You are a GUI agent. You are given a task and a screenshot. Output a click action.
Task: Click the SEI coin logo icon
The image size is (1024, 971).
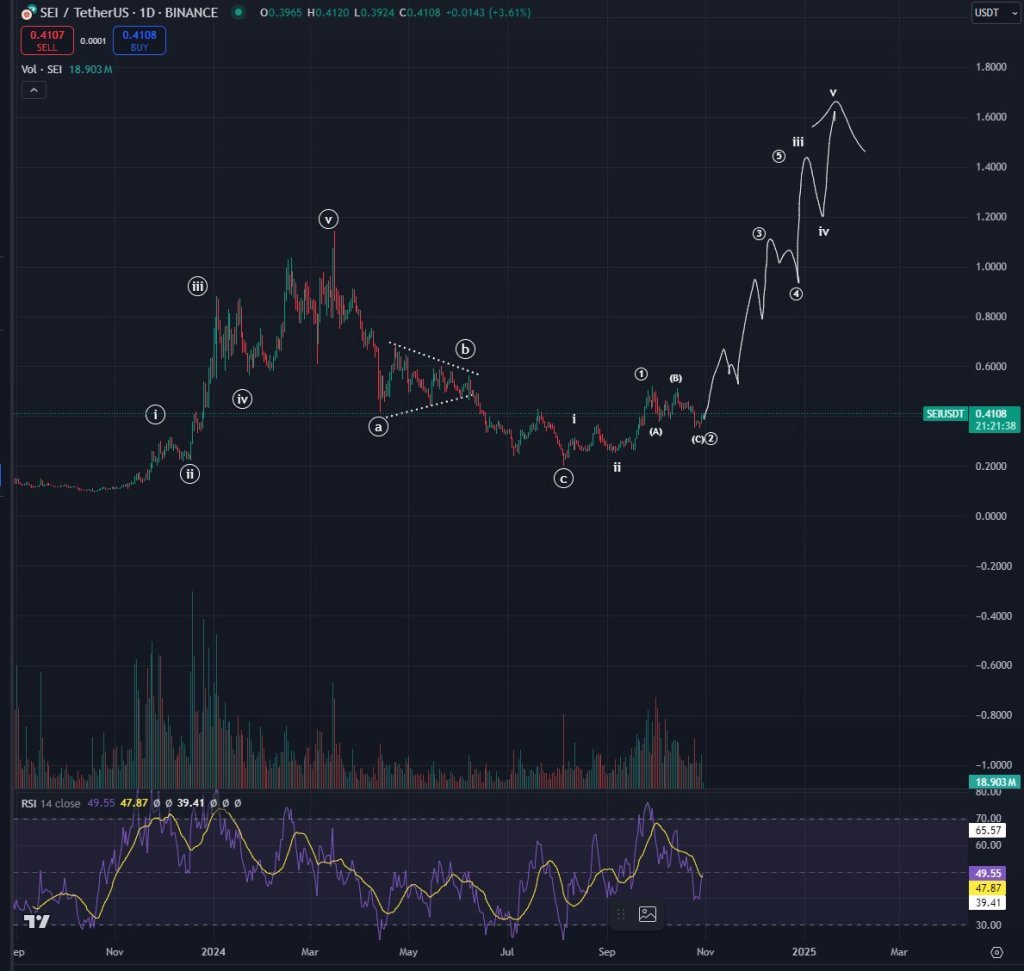click(27, 13)
